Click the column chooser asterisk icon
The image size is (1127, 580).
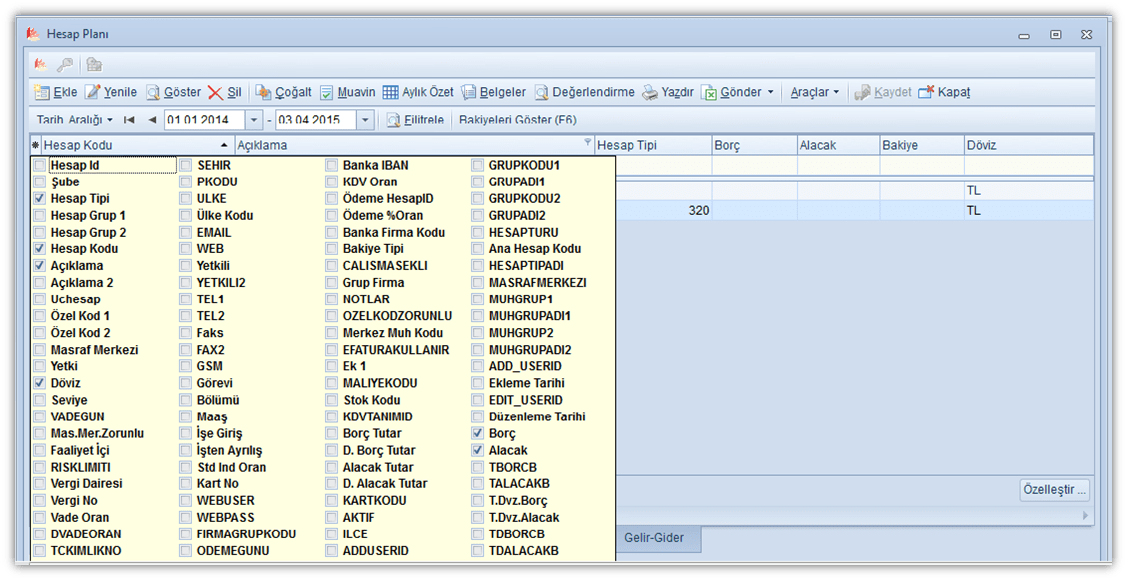(x=35, y=145)
